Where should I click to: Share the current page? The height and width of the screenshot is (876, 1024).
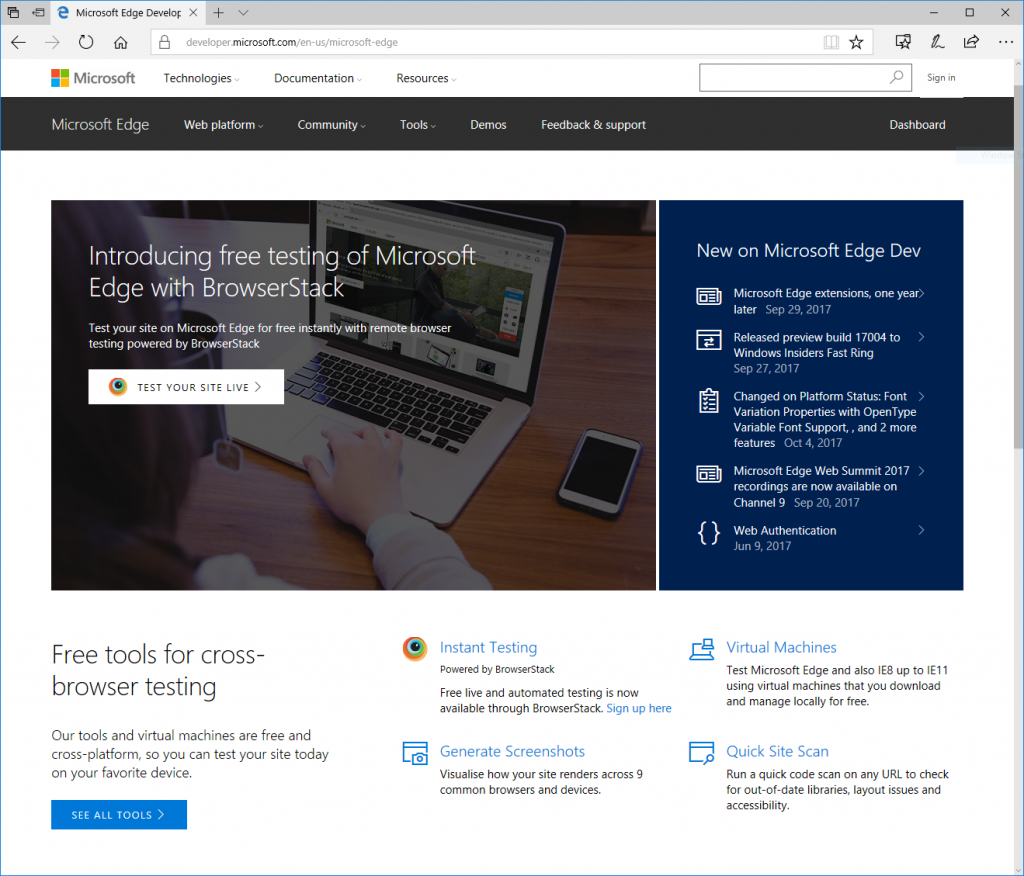click(970, 42)
